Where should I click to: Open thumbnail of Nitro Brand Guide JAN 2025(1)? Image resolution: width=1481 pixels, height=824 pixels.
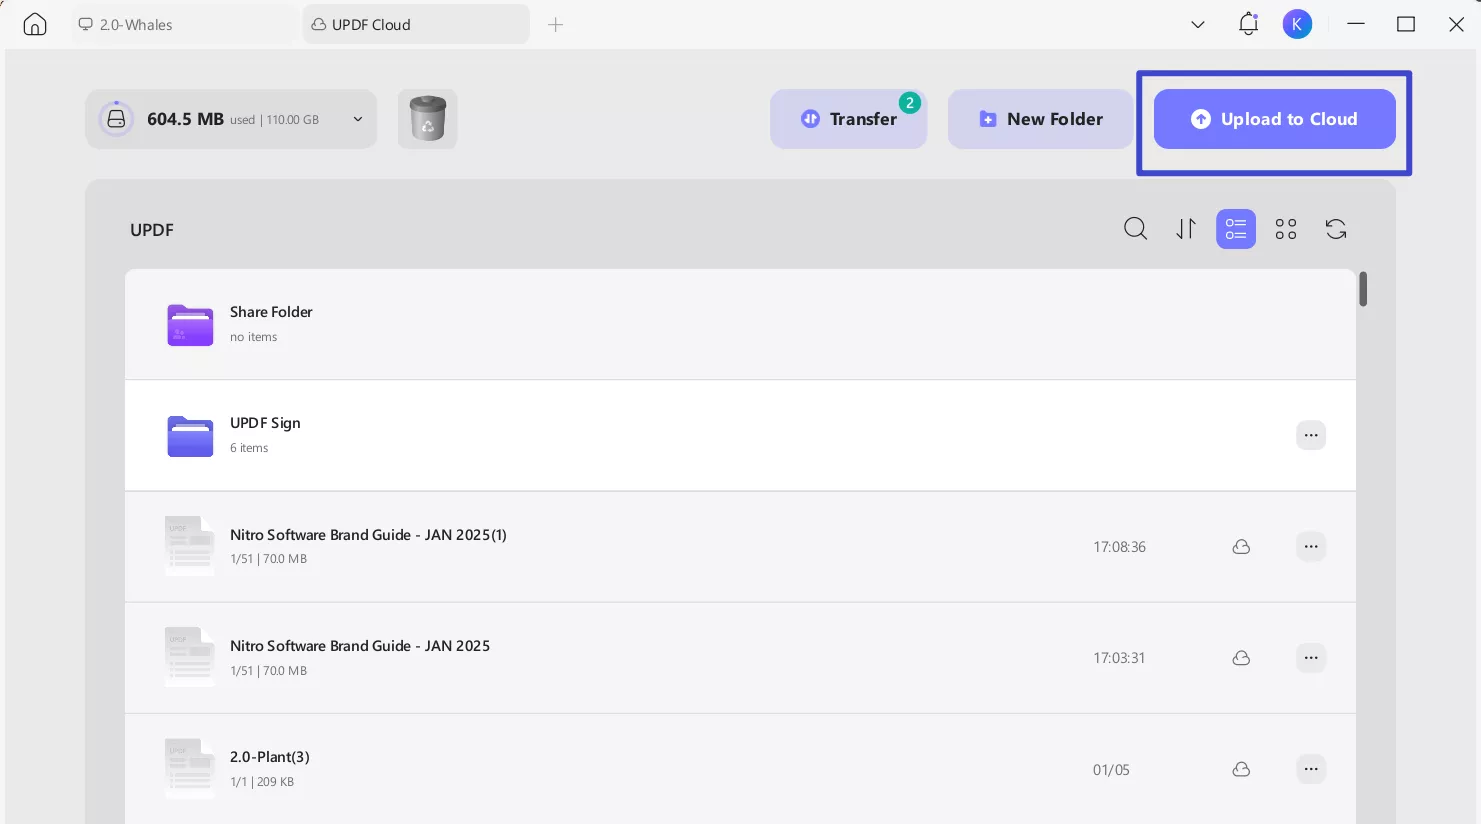point(190,546)
